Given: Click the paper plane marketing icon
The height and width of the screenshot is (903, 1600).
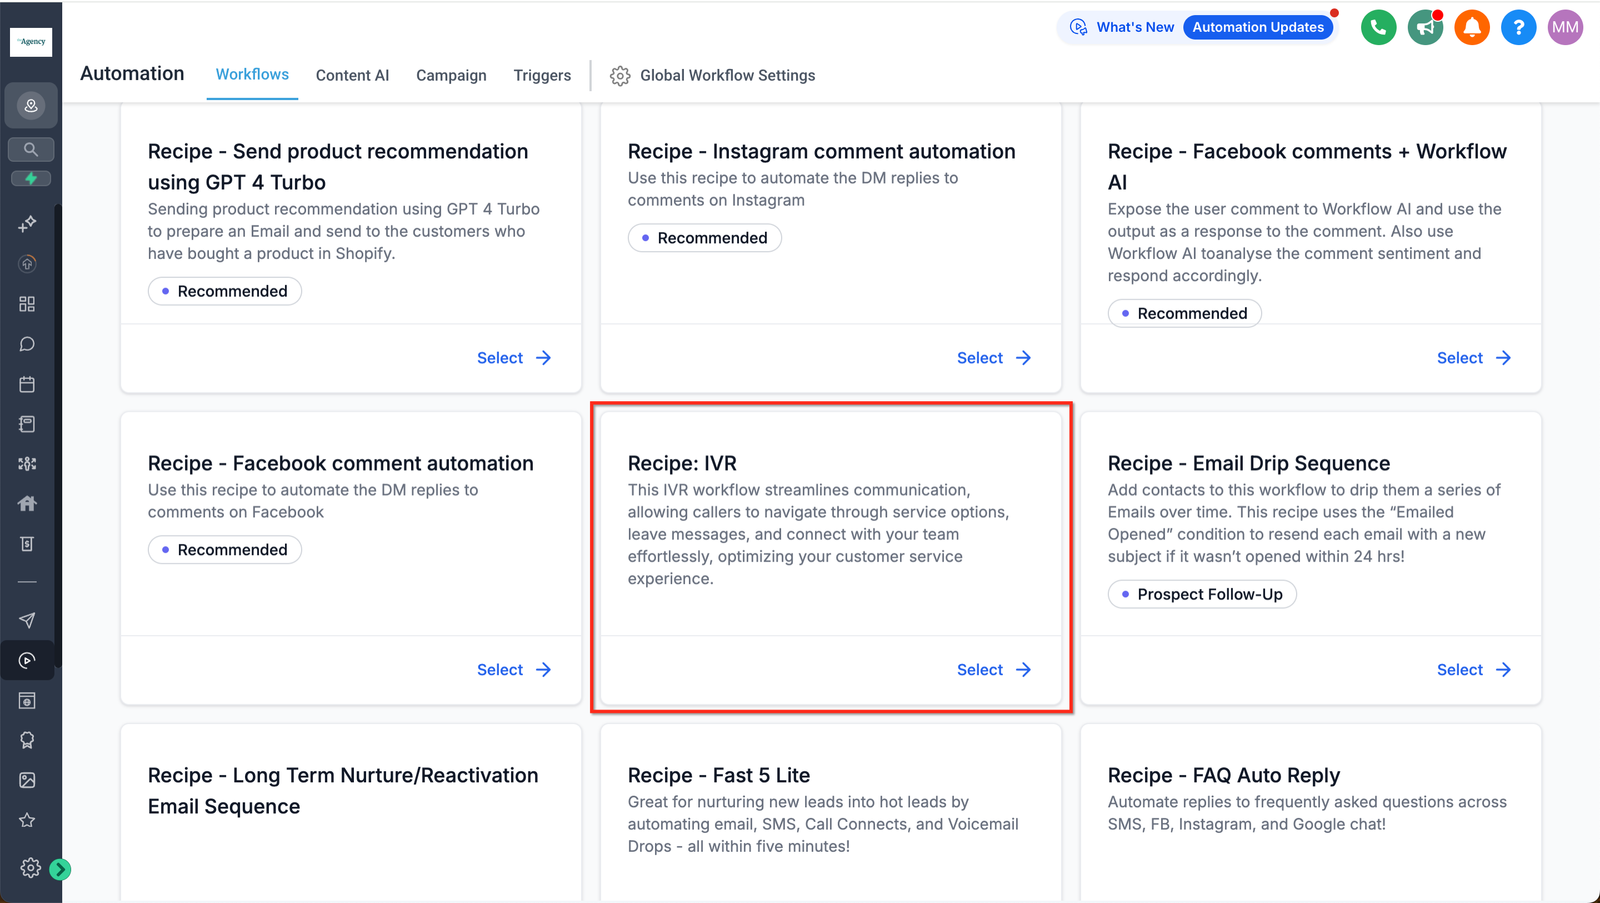Looking at the screenshot, I should click(27, 620).
